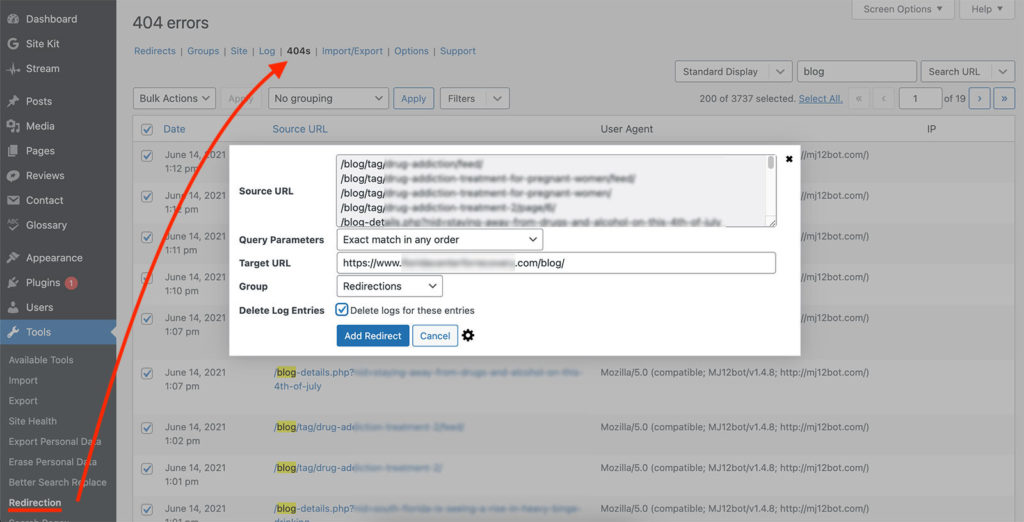
Task: Open the Bulk Actions dropdown
Action: pyautogui.click(x=174, y=99)
